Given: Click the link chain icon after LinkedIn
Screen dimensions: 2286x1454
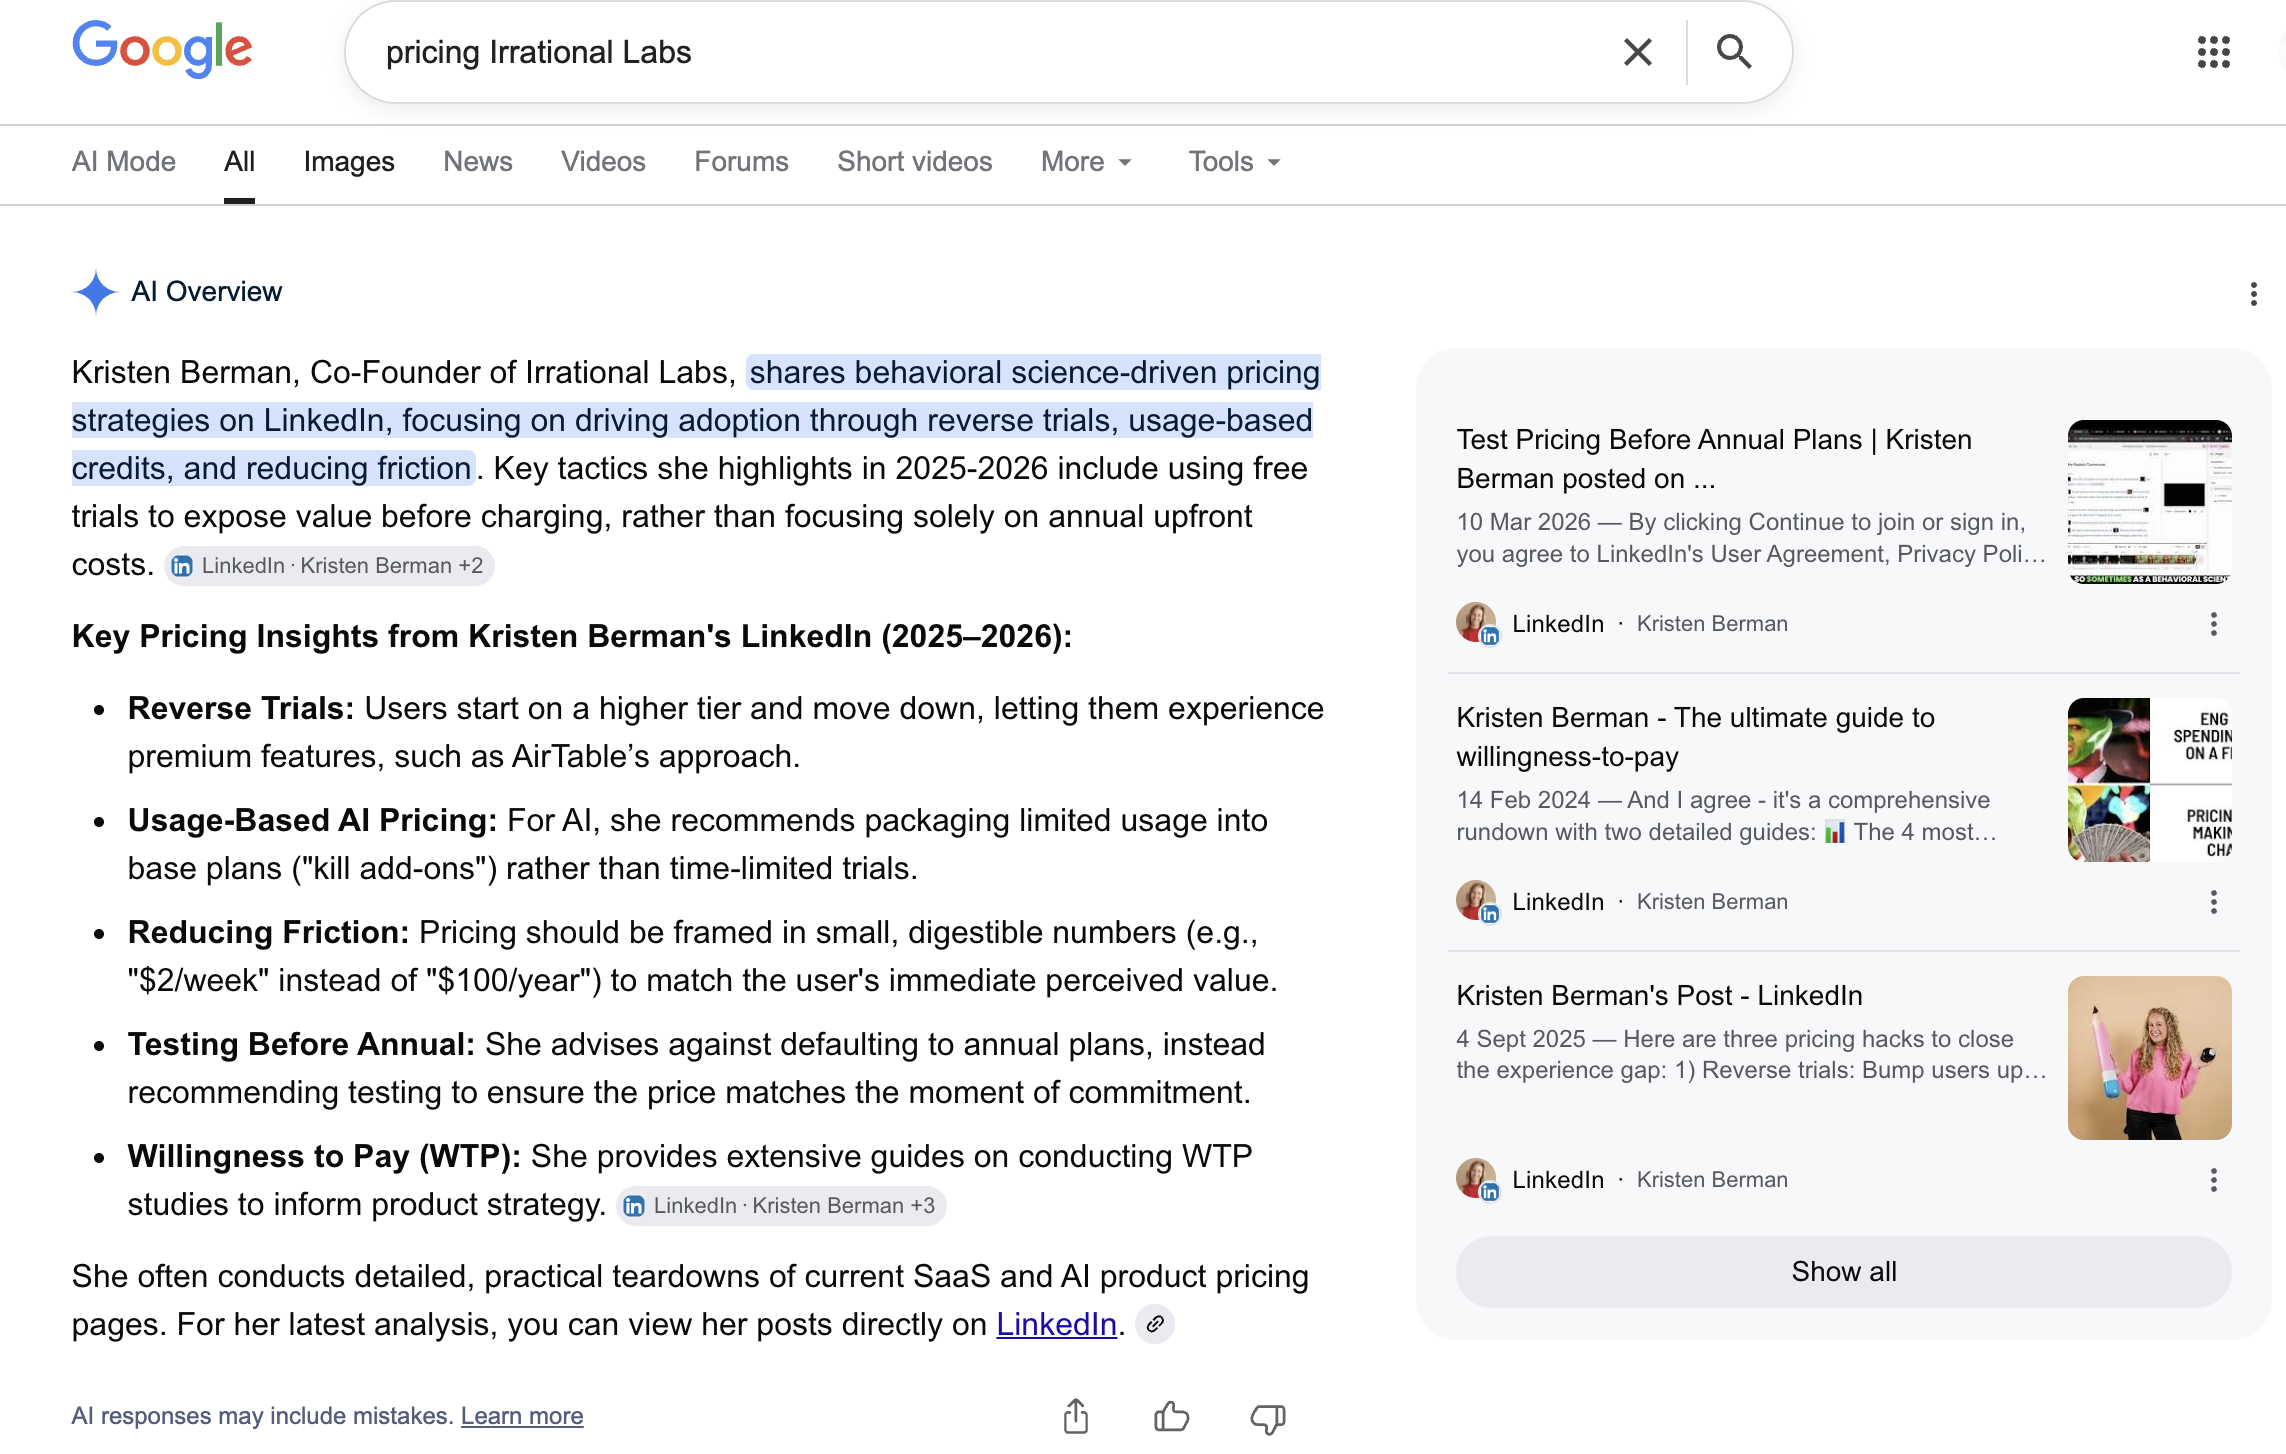Looking at the screenshot, I should point(1155,1325).
